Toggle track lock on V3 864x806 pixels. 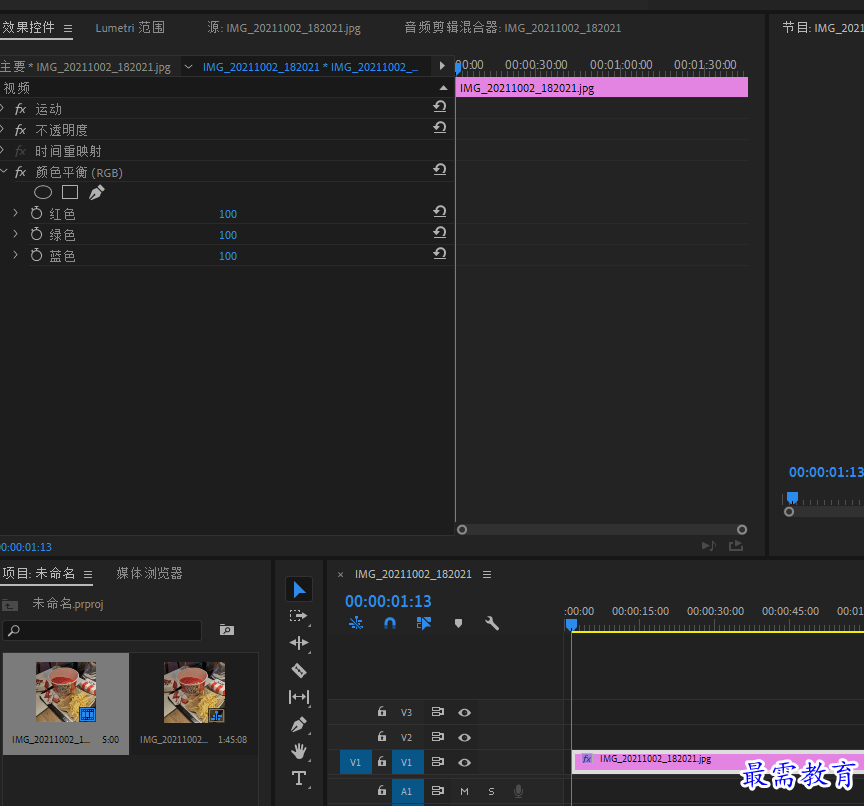[382, 711]
